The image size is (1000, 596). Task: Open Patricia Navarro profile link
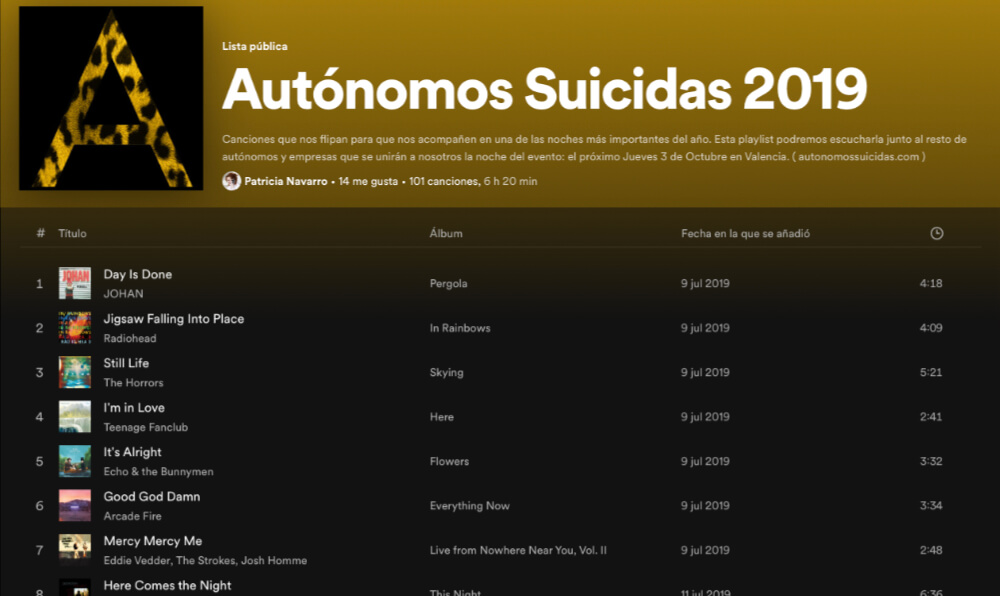tap(286, 181)
